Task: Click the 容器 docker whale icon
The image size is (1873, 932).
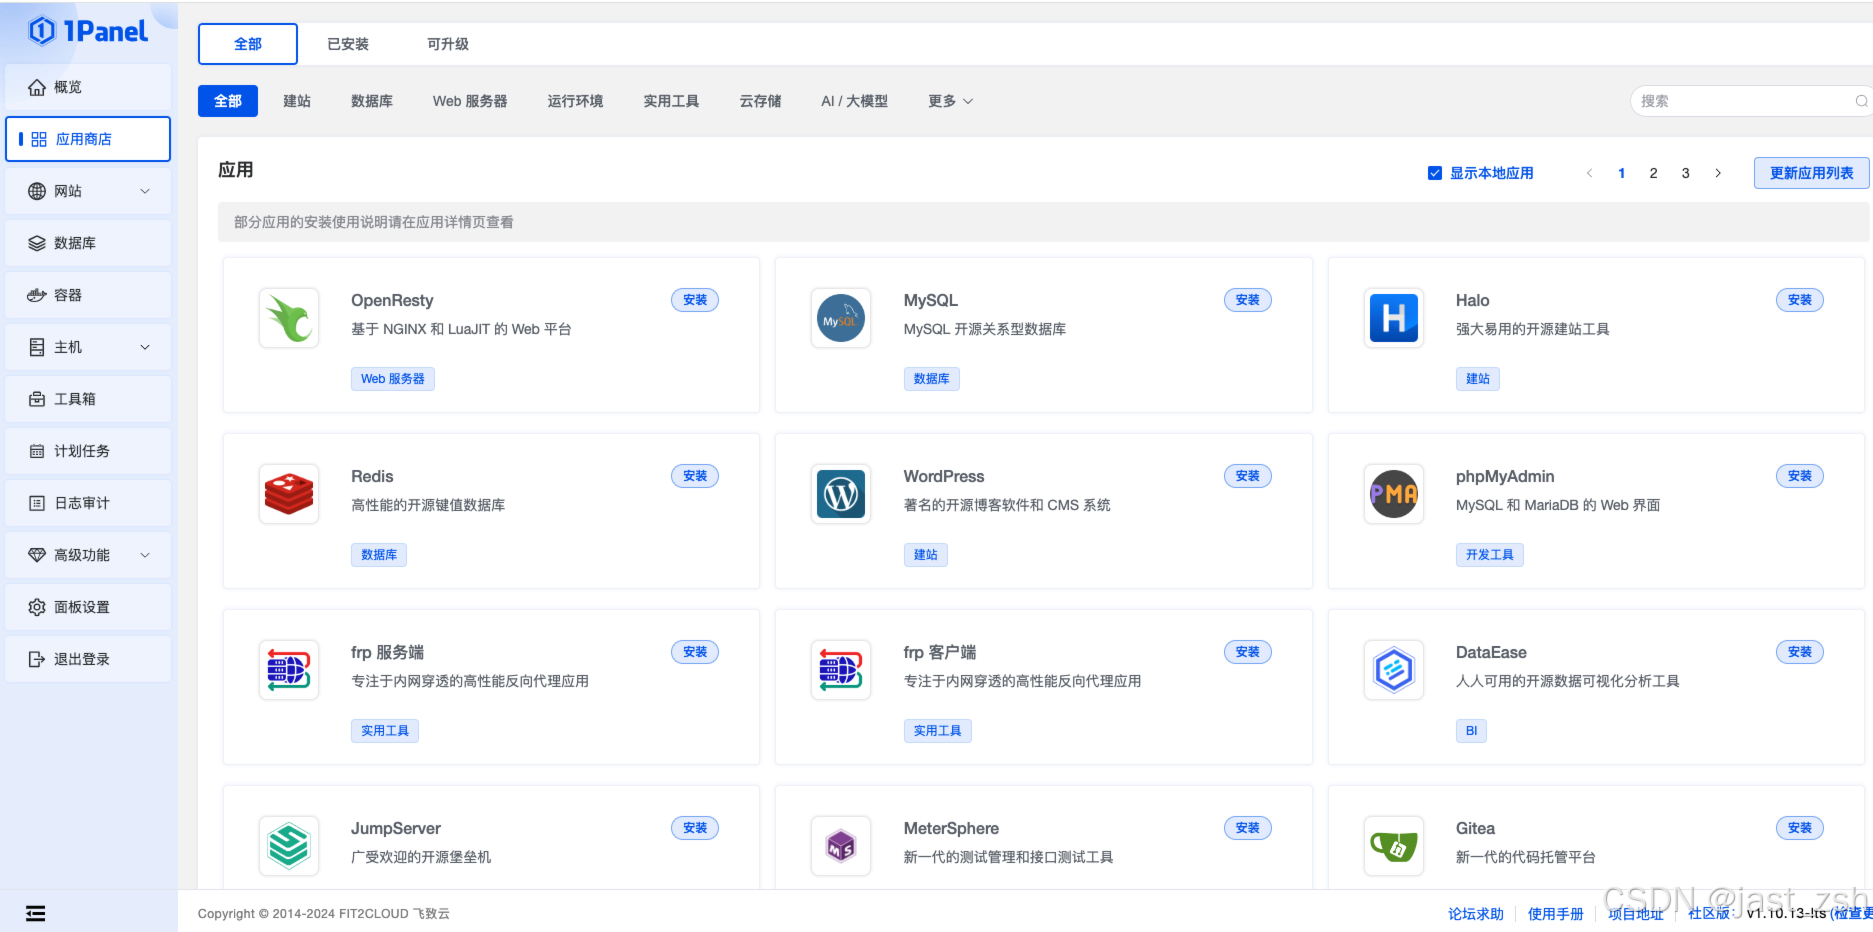Action: click(x=37, y=295)
